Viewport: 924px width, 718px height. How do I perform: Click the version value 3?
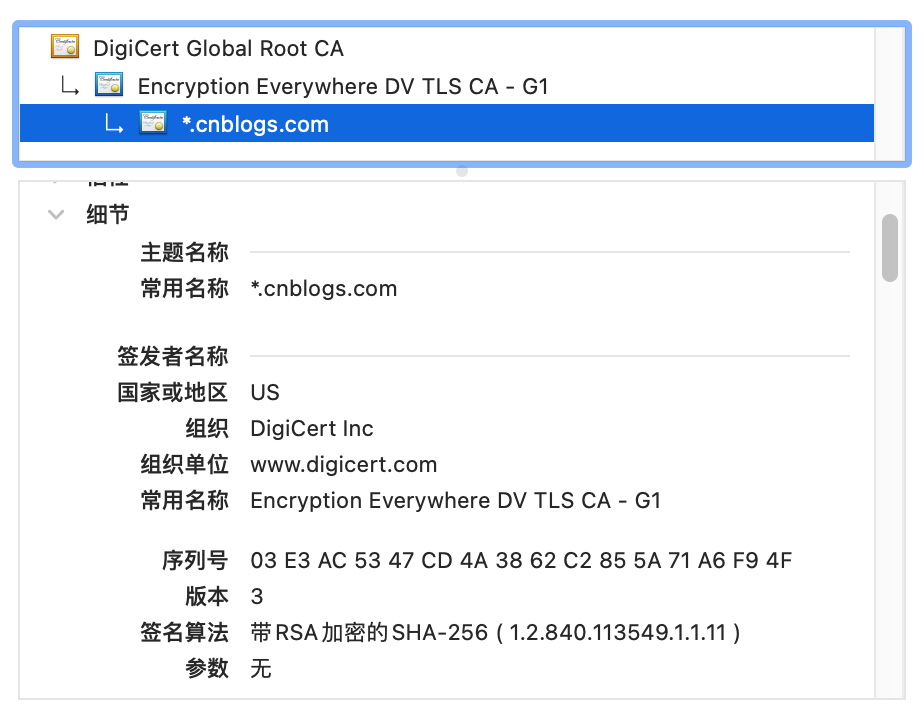257,597
